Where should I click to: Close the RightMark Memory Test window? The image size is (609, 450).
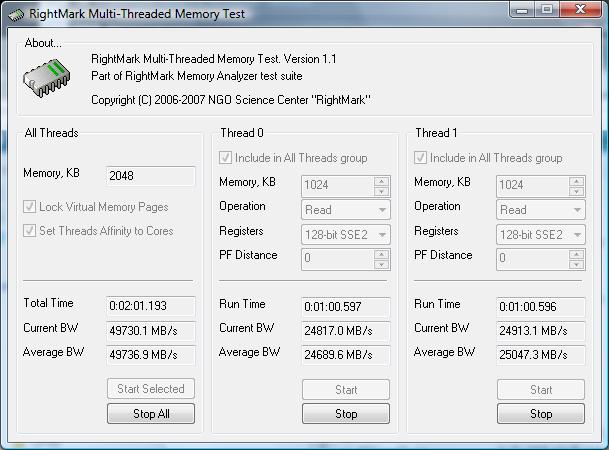[581, 9]
